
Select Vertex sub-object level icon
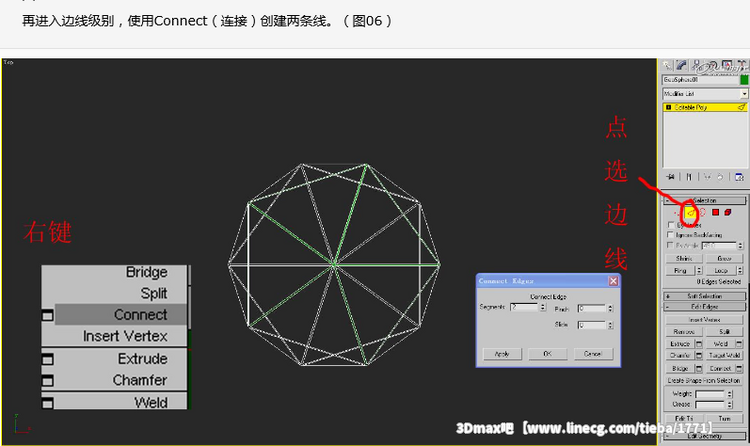point(677,212)
